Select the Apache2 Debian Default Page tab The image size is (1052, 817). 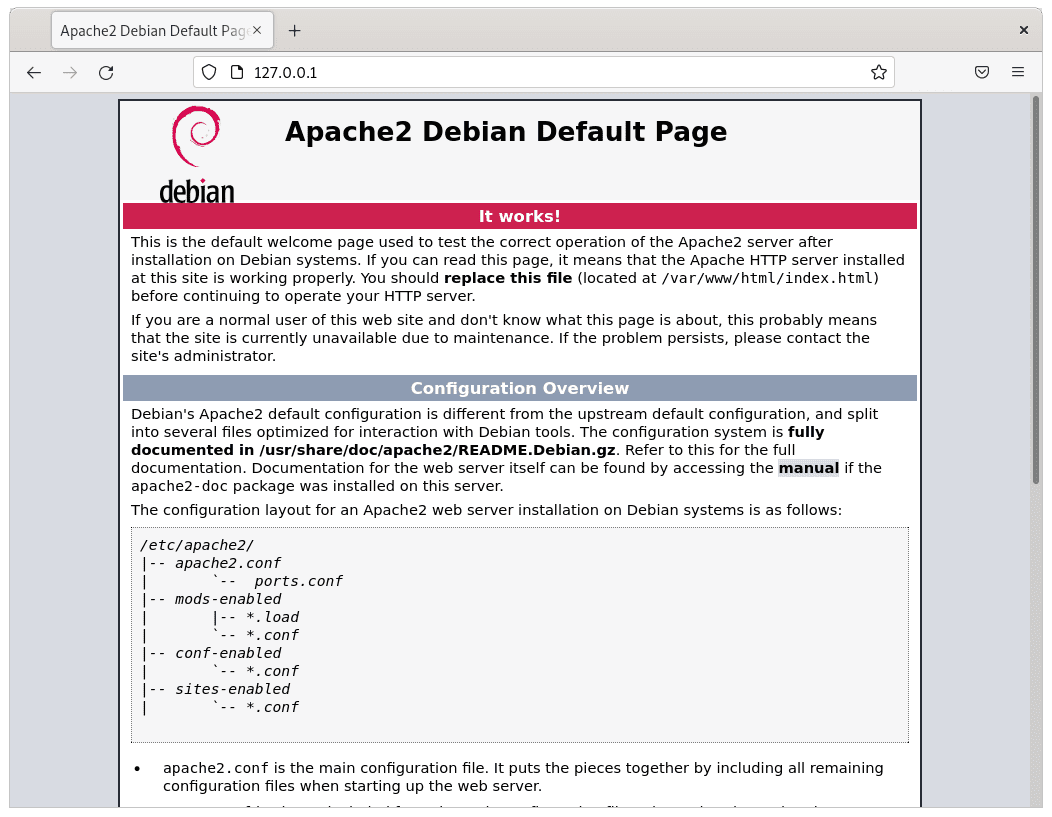click(150, 31)
